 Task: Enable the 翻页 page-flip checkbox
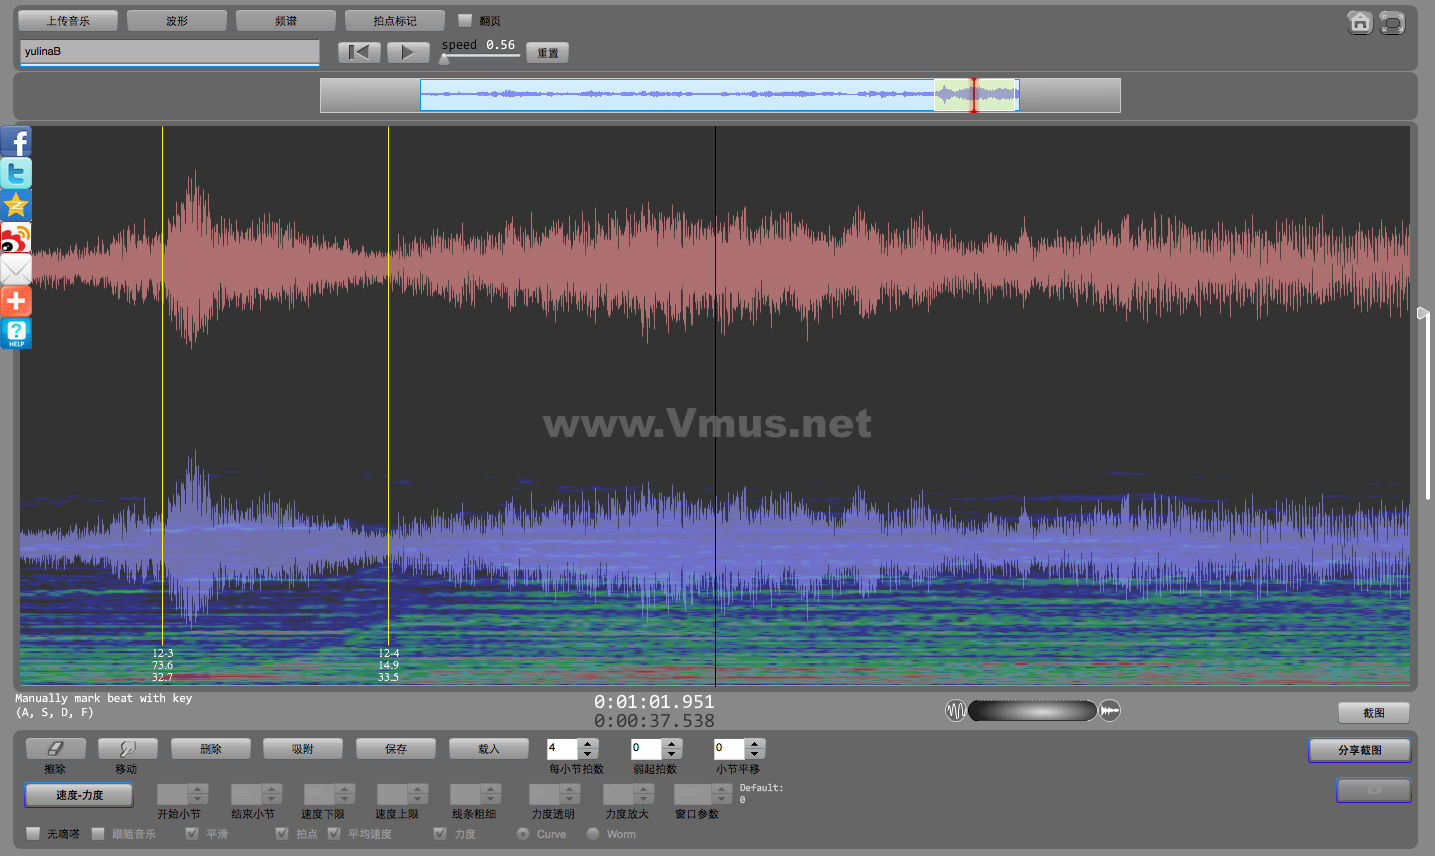coord(465,20)
